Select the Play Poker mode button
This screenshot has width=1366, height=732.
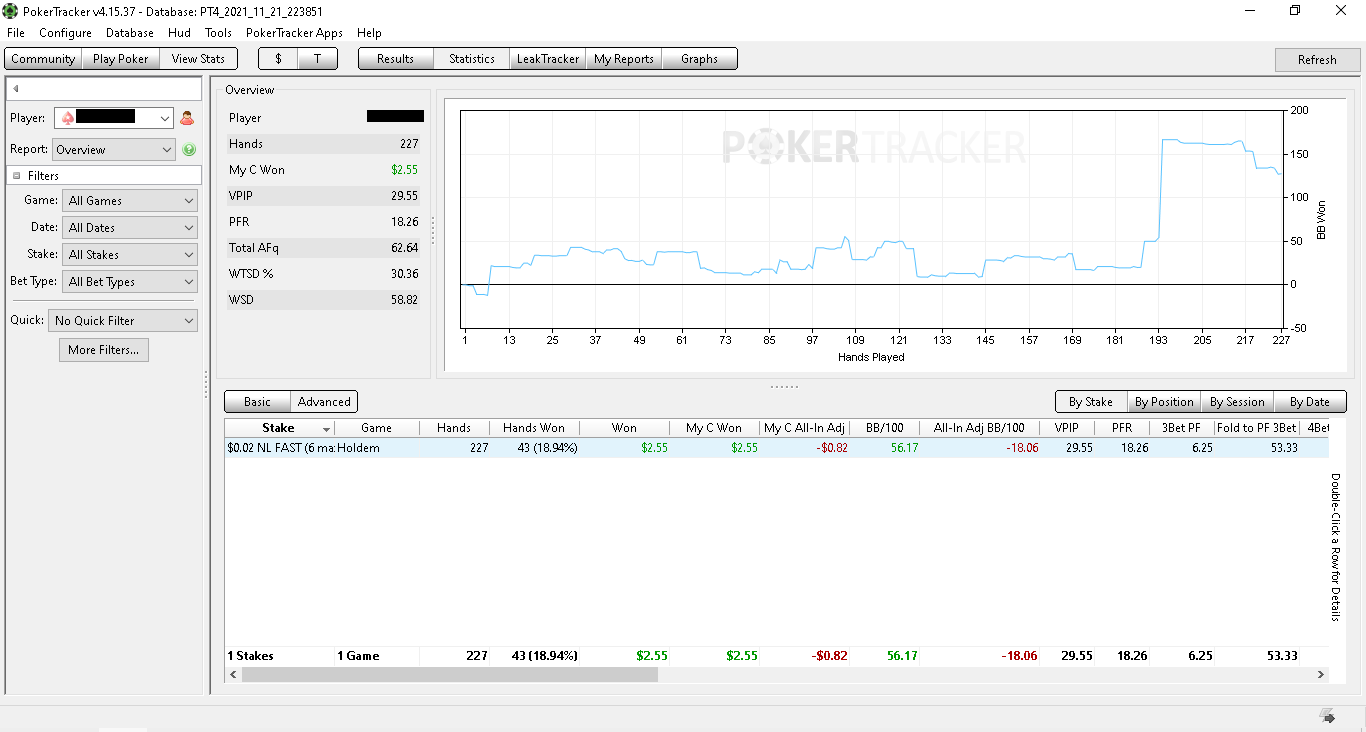pos(120,59)
